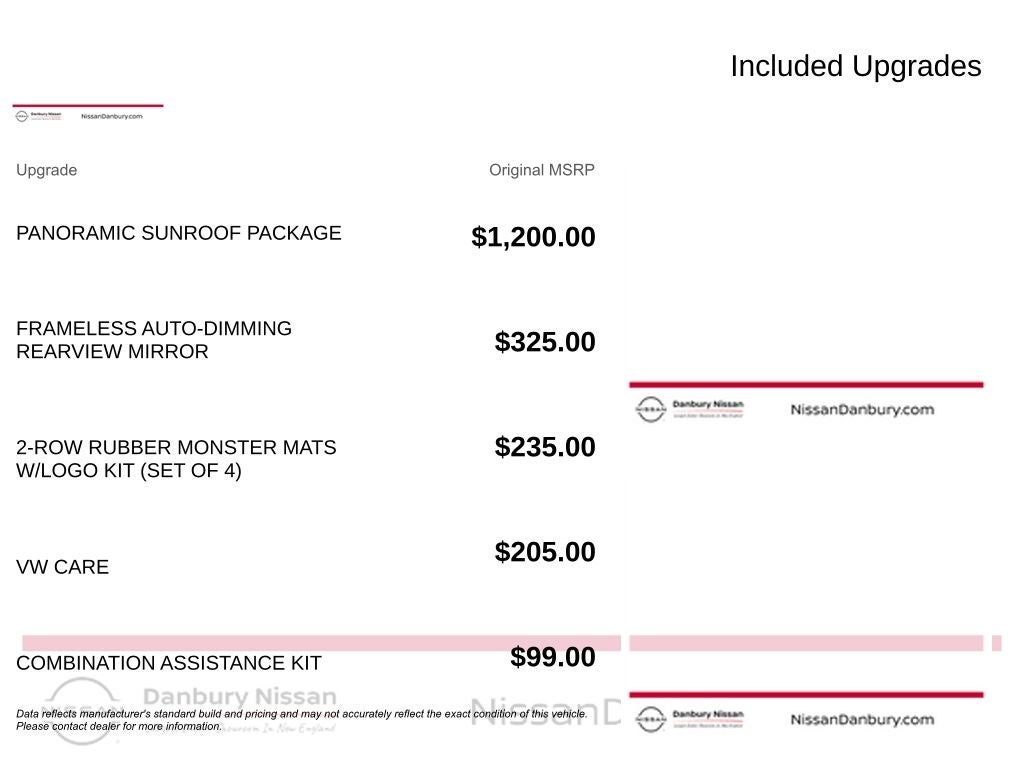Select the Frameless Auto-Dimming Rearview Mirror item

[x=153, y=340]
